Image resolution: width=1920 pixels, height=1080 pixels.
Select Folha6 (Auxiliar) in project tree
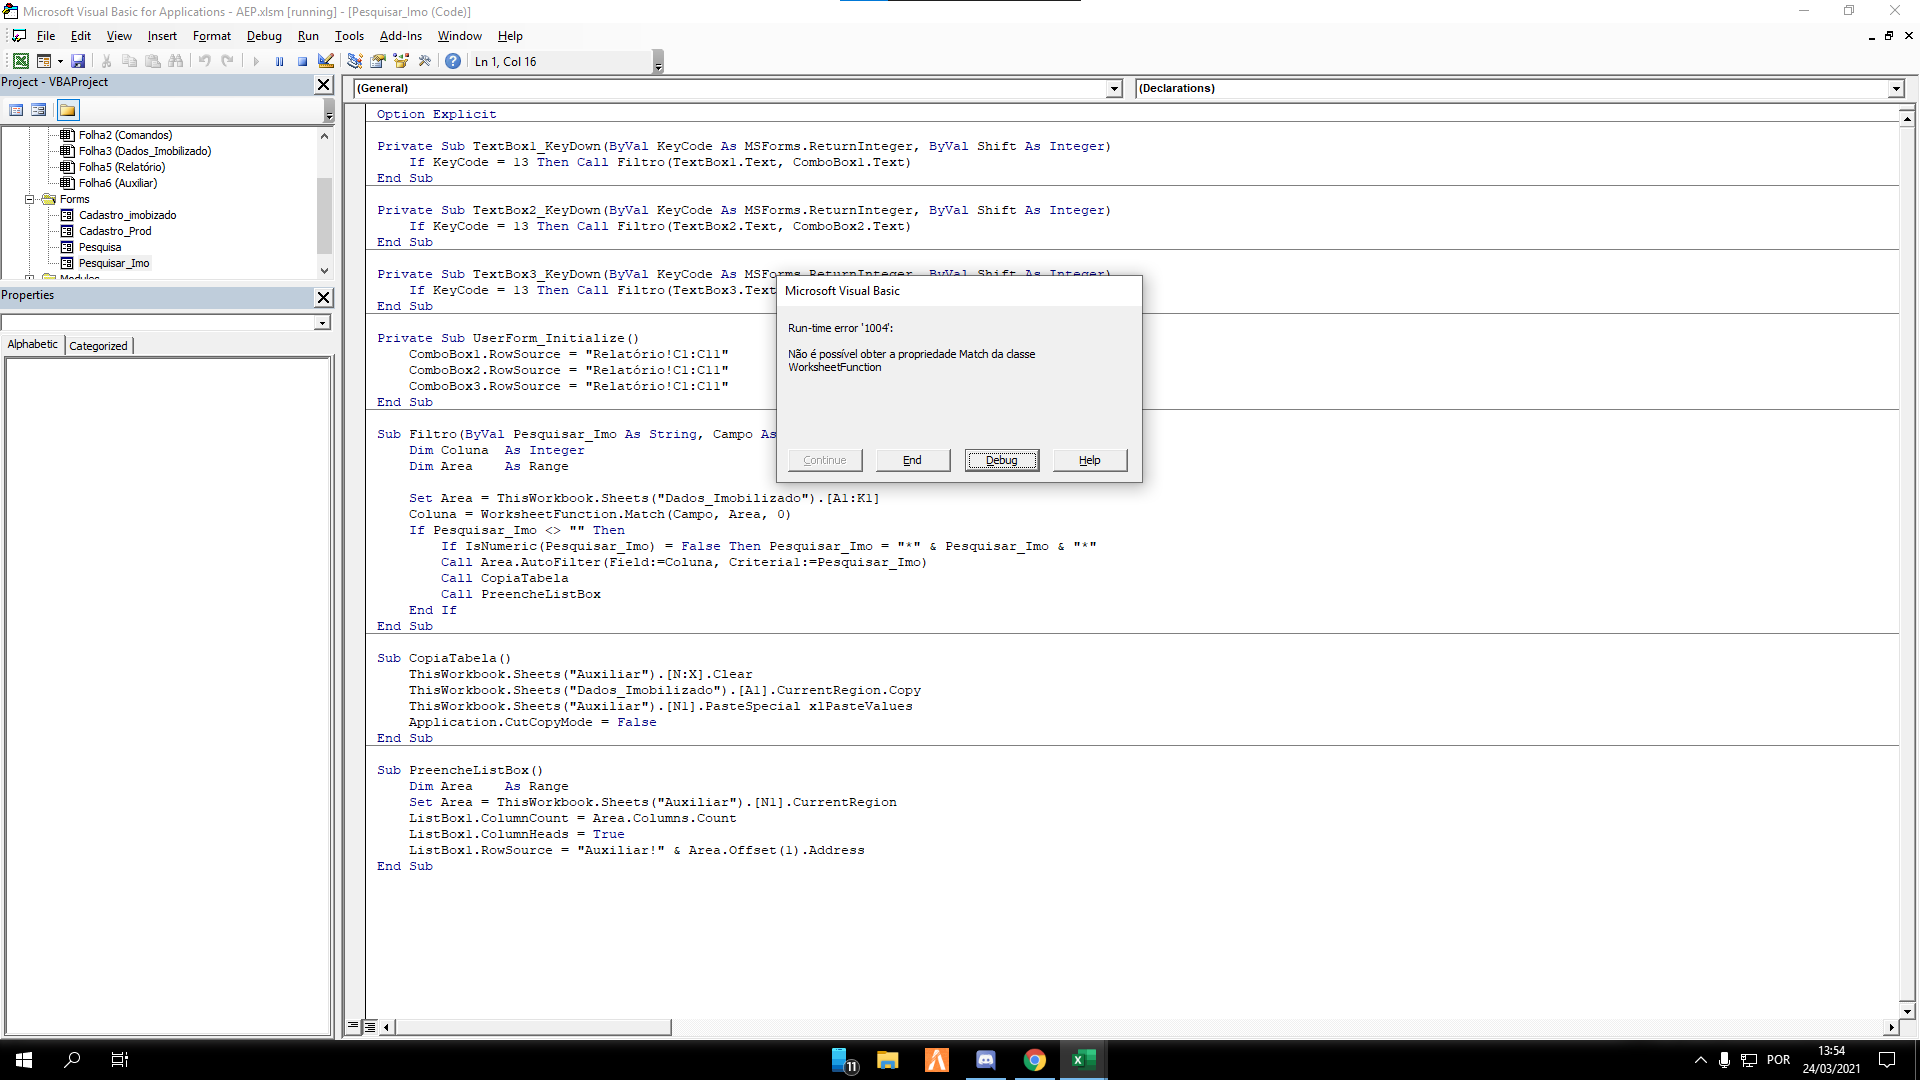[118, 183]
